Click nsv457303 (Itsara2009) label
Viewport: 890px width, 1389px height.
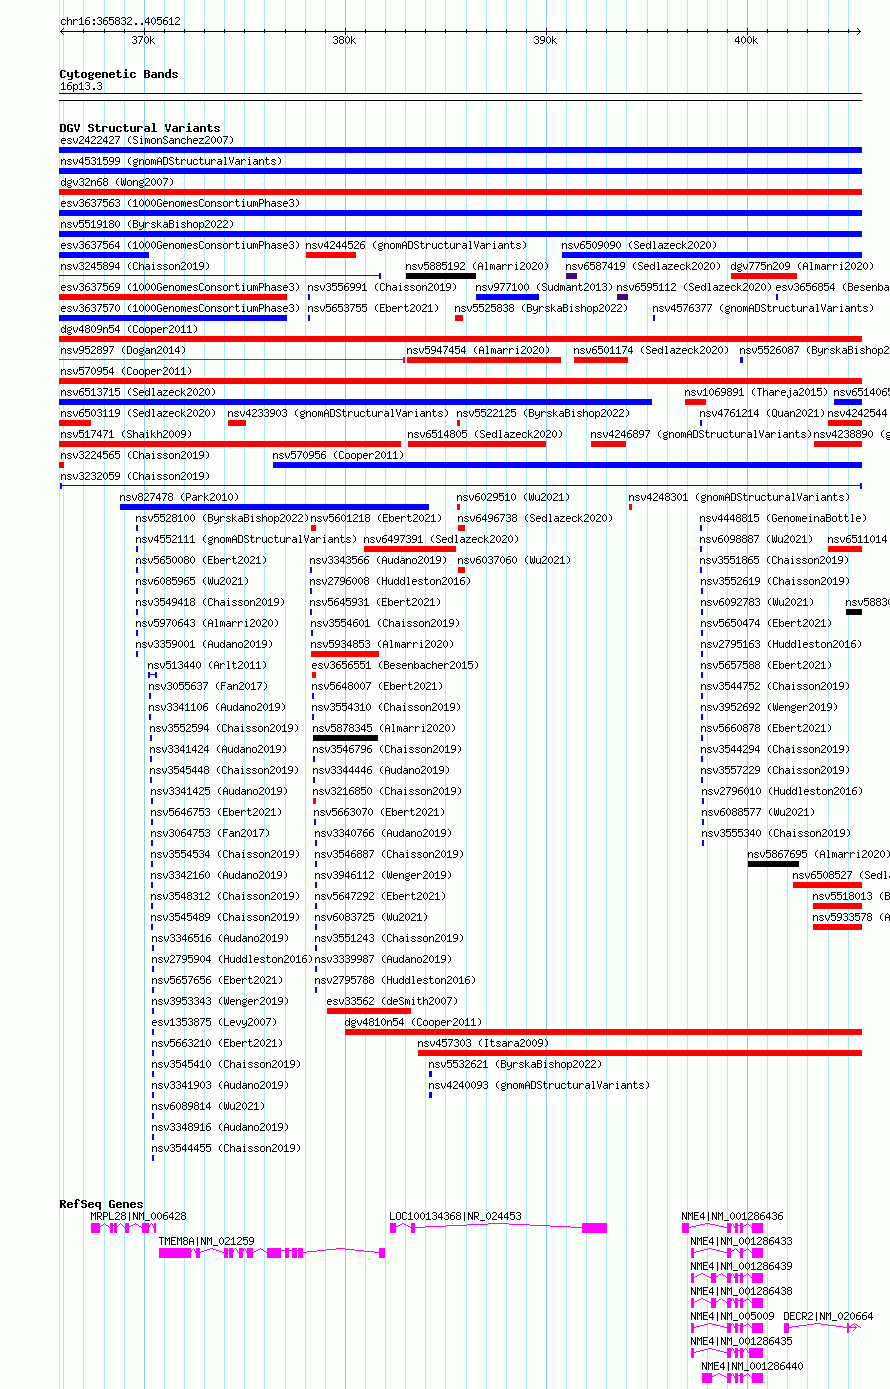(x=483, y=1043)
